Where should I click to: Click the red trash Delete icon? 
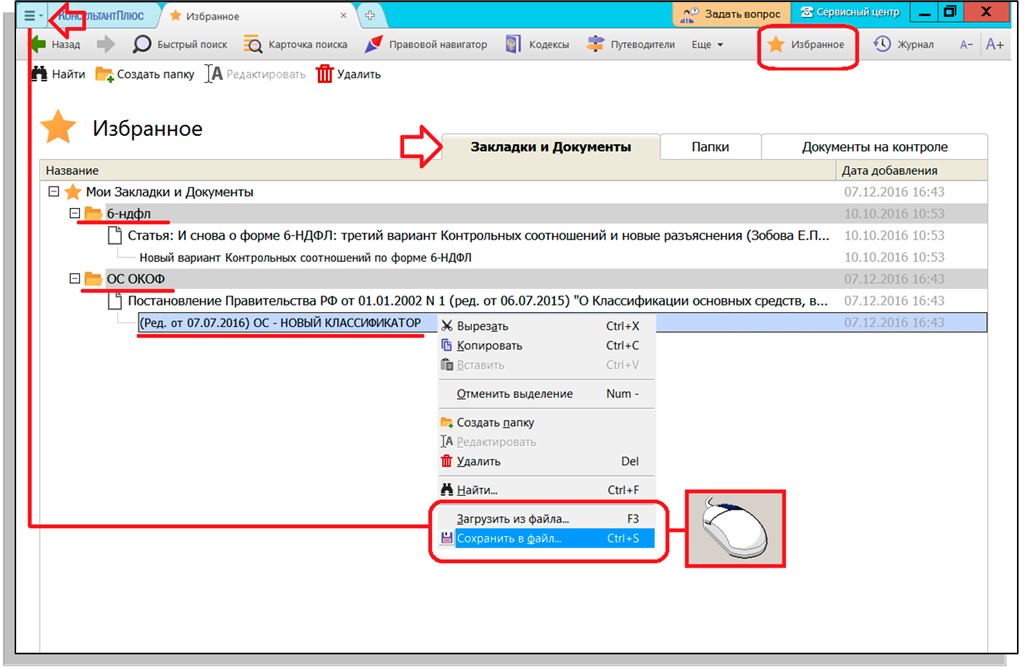(325, 74)
